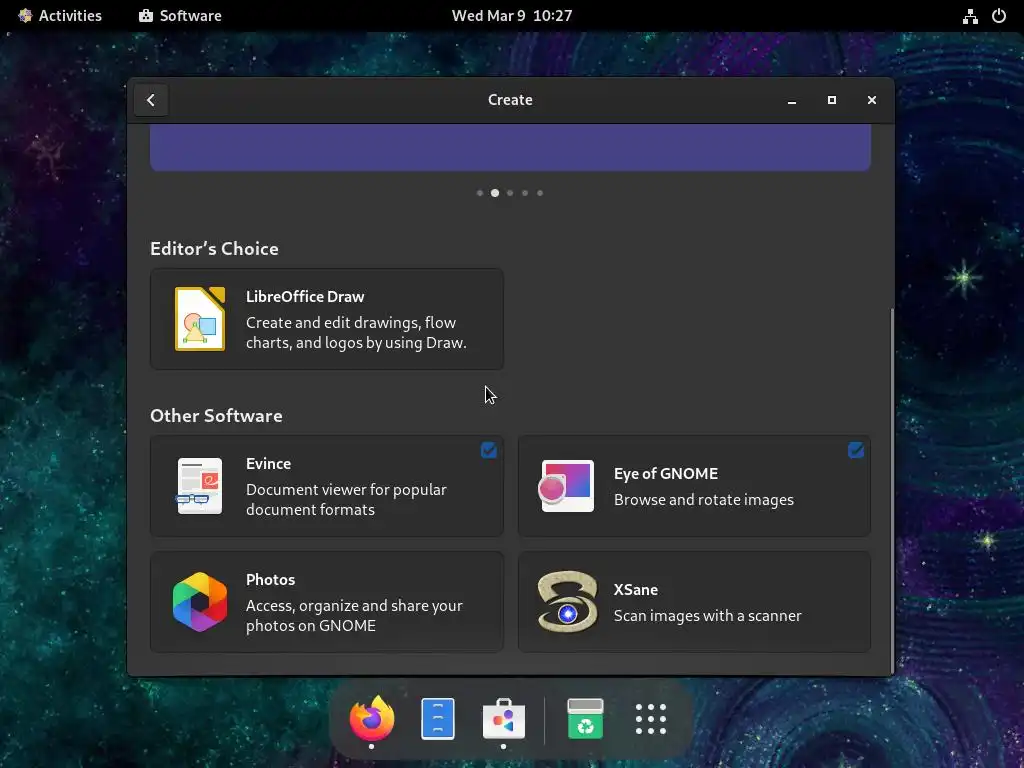Open the Photos app title
Viewport: 1024px width, 768px height.
270,579
